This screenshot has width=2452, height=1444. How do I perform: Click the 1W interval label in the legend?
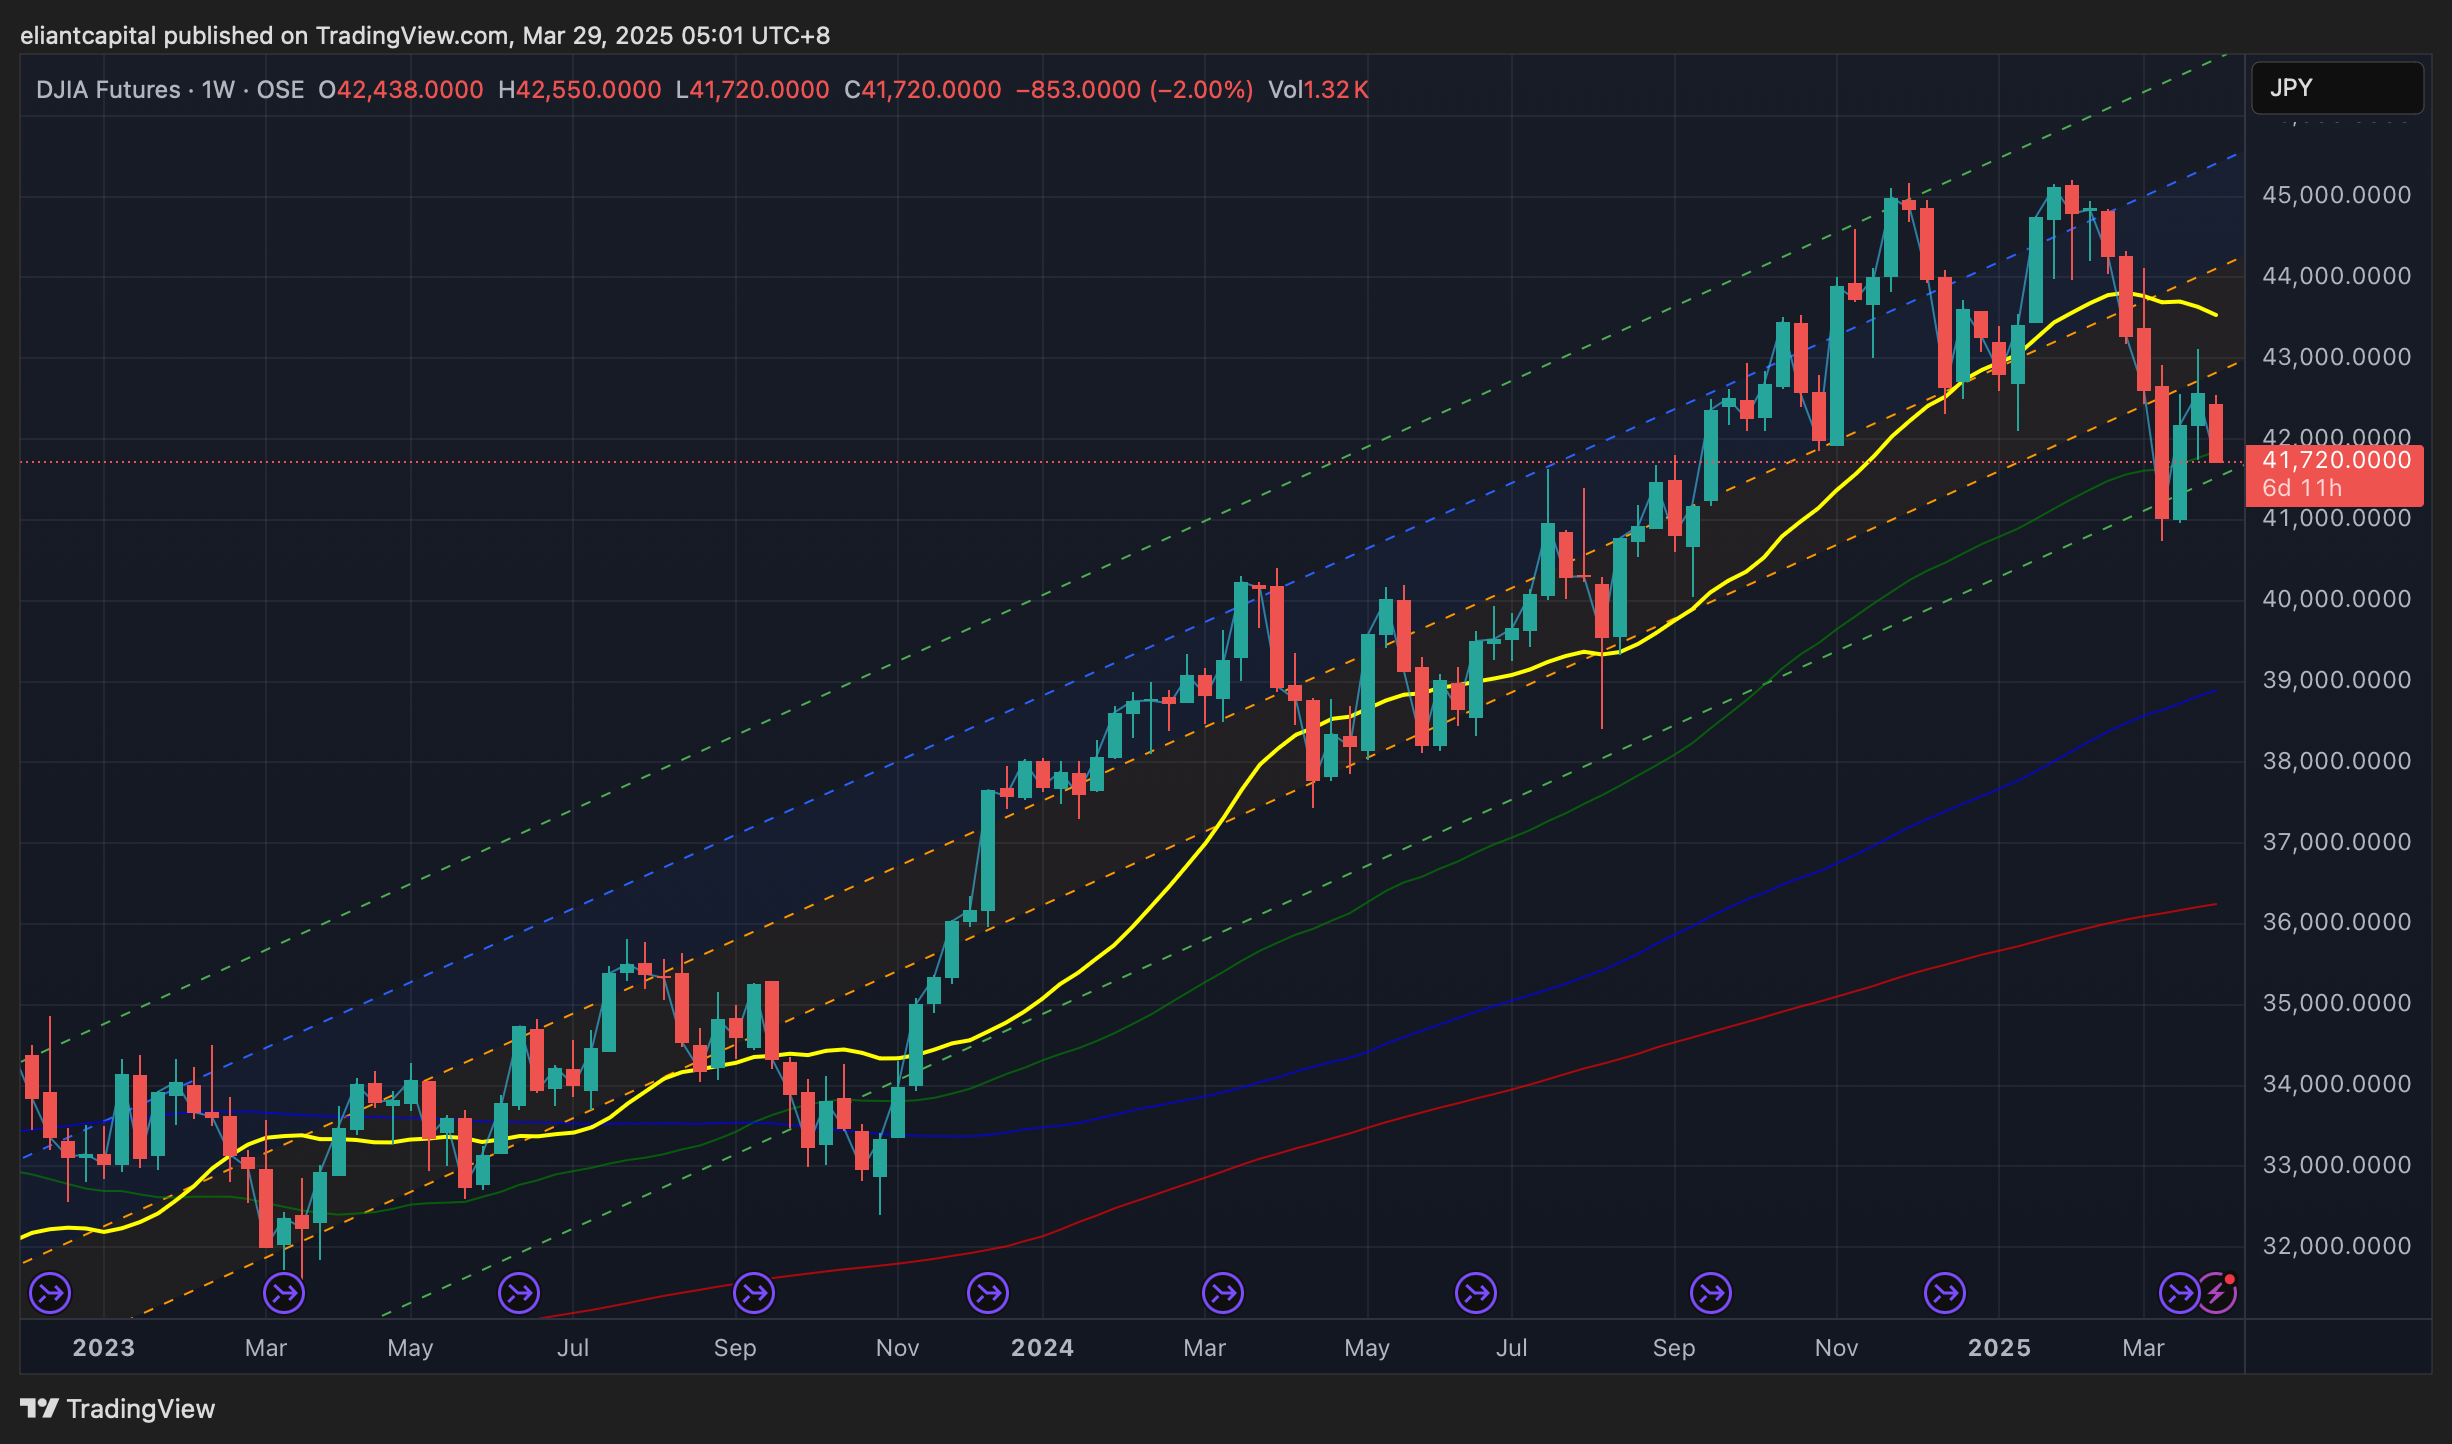(x=218, y=90)
